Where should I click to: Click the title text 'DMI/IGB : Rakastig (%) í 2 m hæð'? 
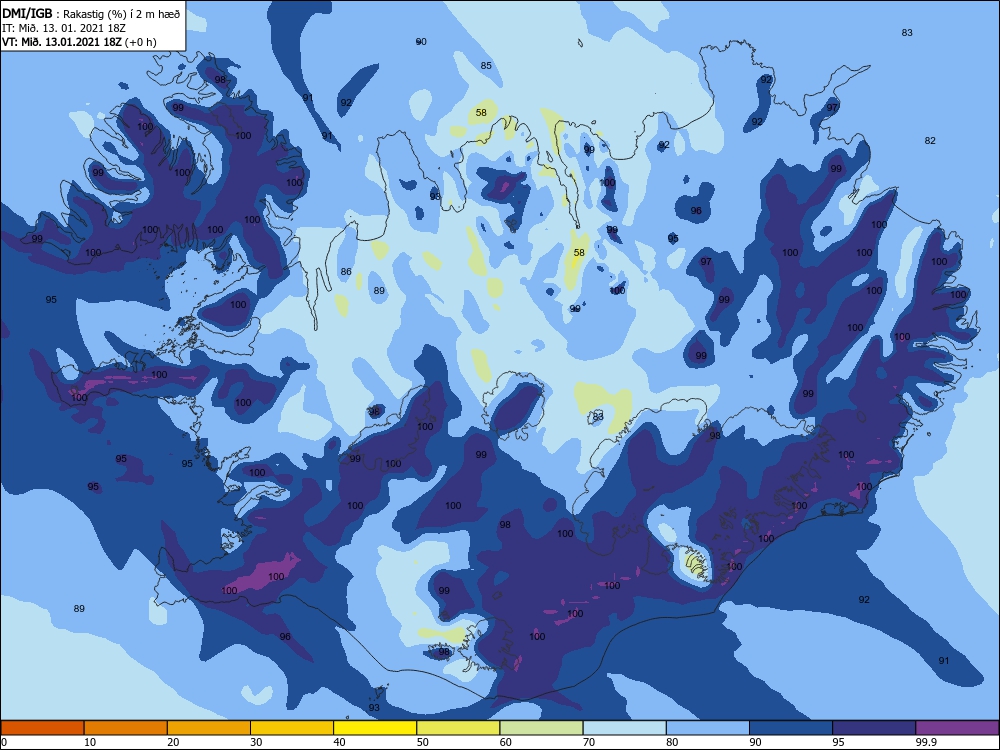click(x=91, y=13)
